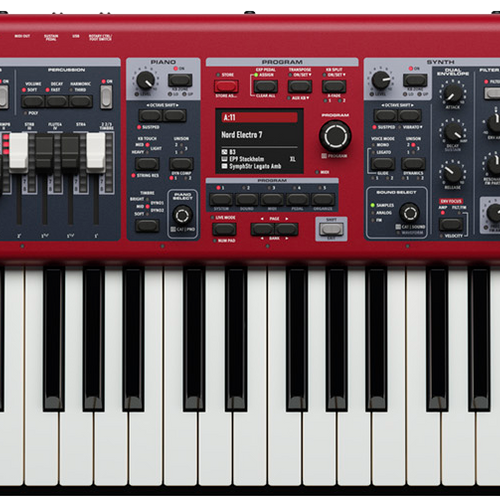
Task: Click the Sound Select dial
Action: pyautogui.click(x=409, y=213)
